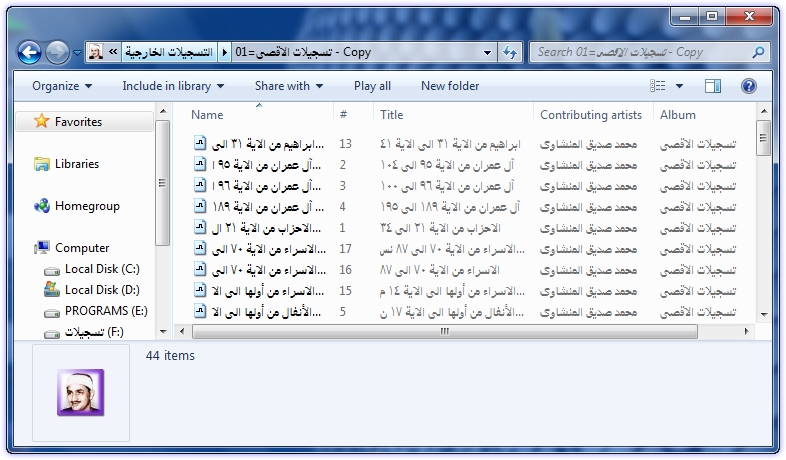Open the Share with dropdown menu
The image size is (786, 460).
tap(289, 86)
